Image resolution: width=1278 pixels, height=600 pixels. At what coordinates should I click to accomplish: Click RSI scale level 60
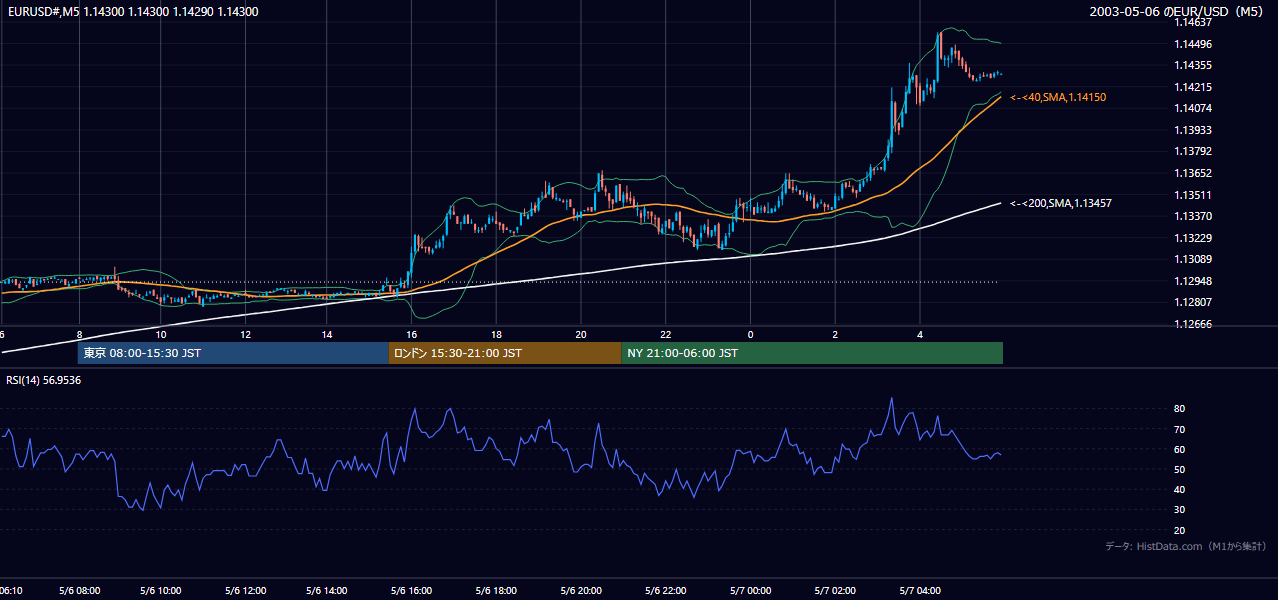tap(1180, 449)
